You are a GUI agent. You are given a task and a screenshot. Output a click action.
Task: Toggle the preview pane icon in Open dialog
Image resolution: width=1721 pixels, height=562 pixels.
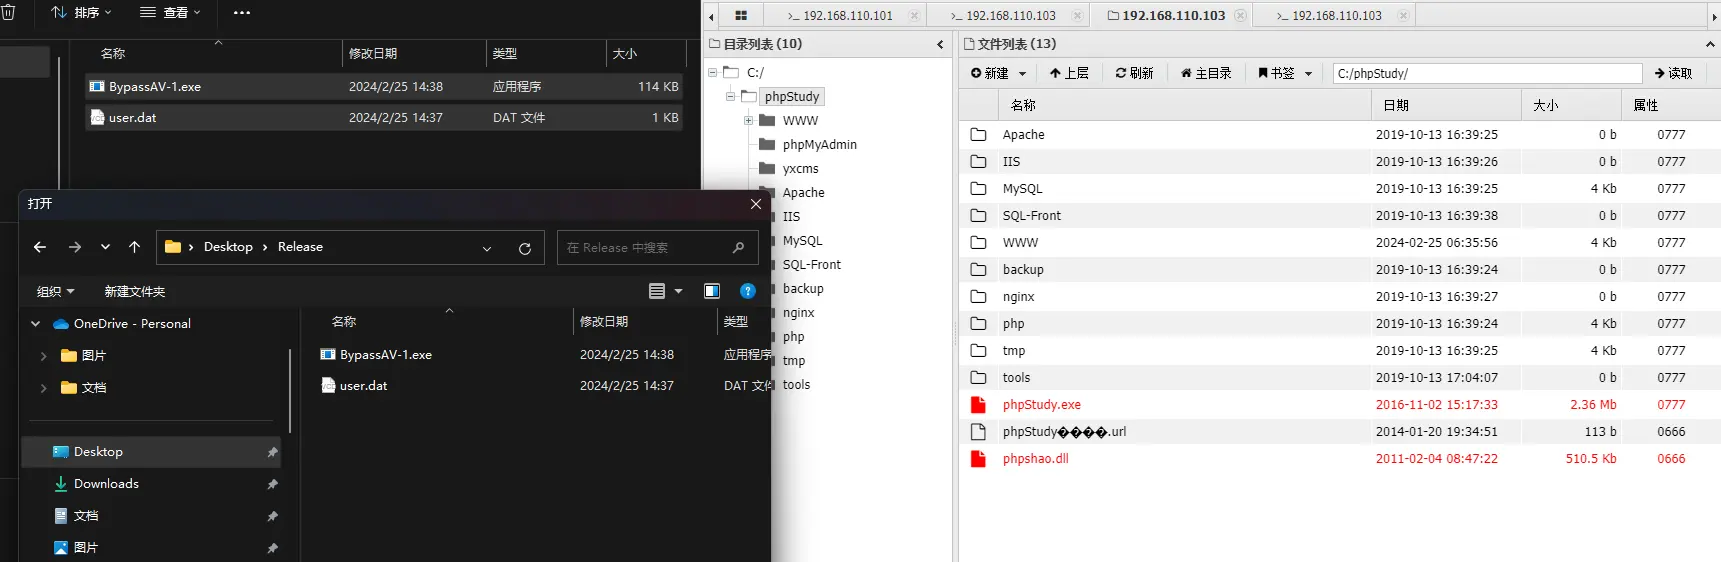click(712, 291)
